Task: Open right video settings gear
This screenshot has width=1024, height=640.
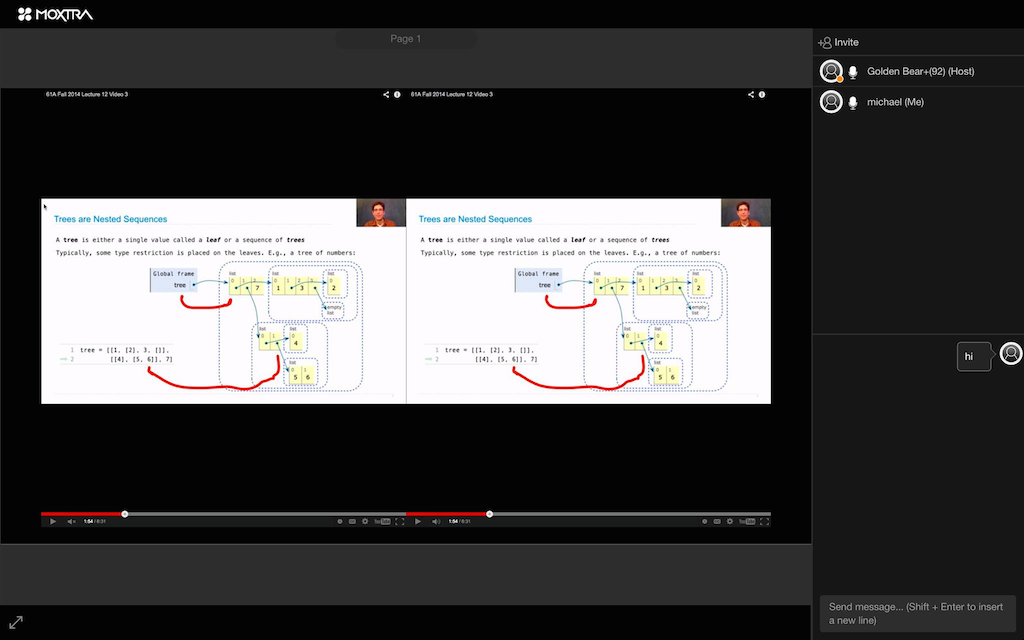Action: (x=730, y=521)
